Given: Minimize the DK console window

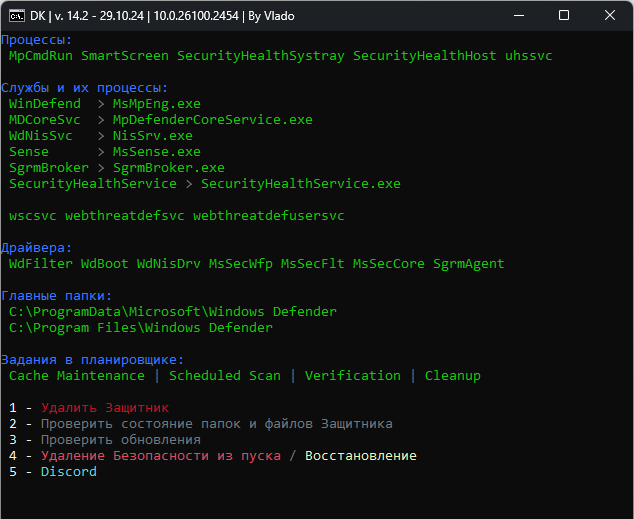Looking at the screenshot, I should pyautogui.click(x=519, y=16).
